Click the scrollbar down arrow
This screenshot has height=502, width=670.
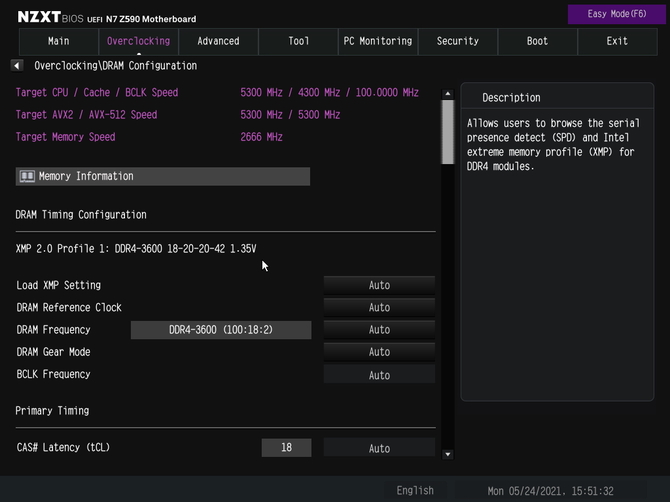tap(448, 454)
